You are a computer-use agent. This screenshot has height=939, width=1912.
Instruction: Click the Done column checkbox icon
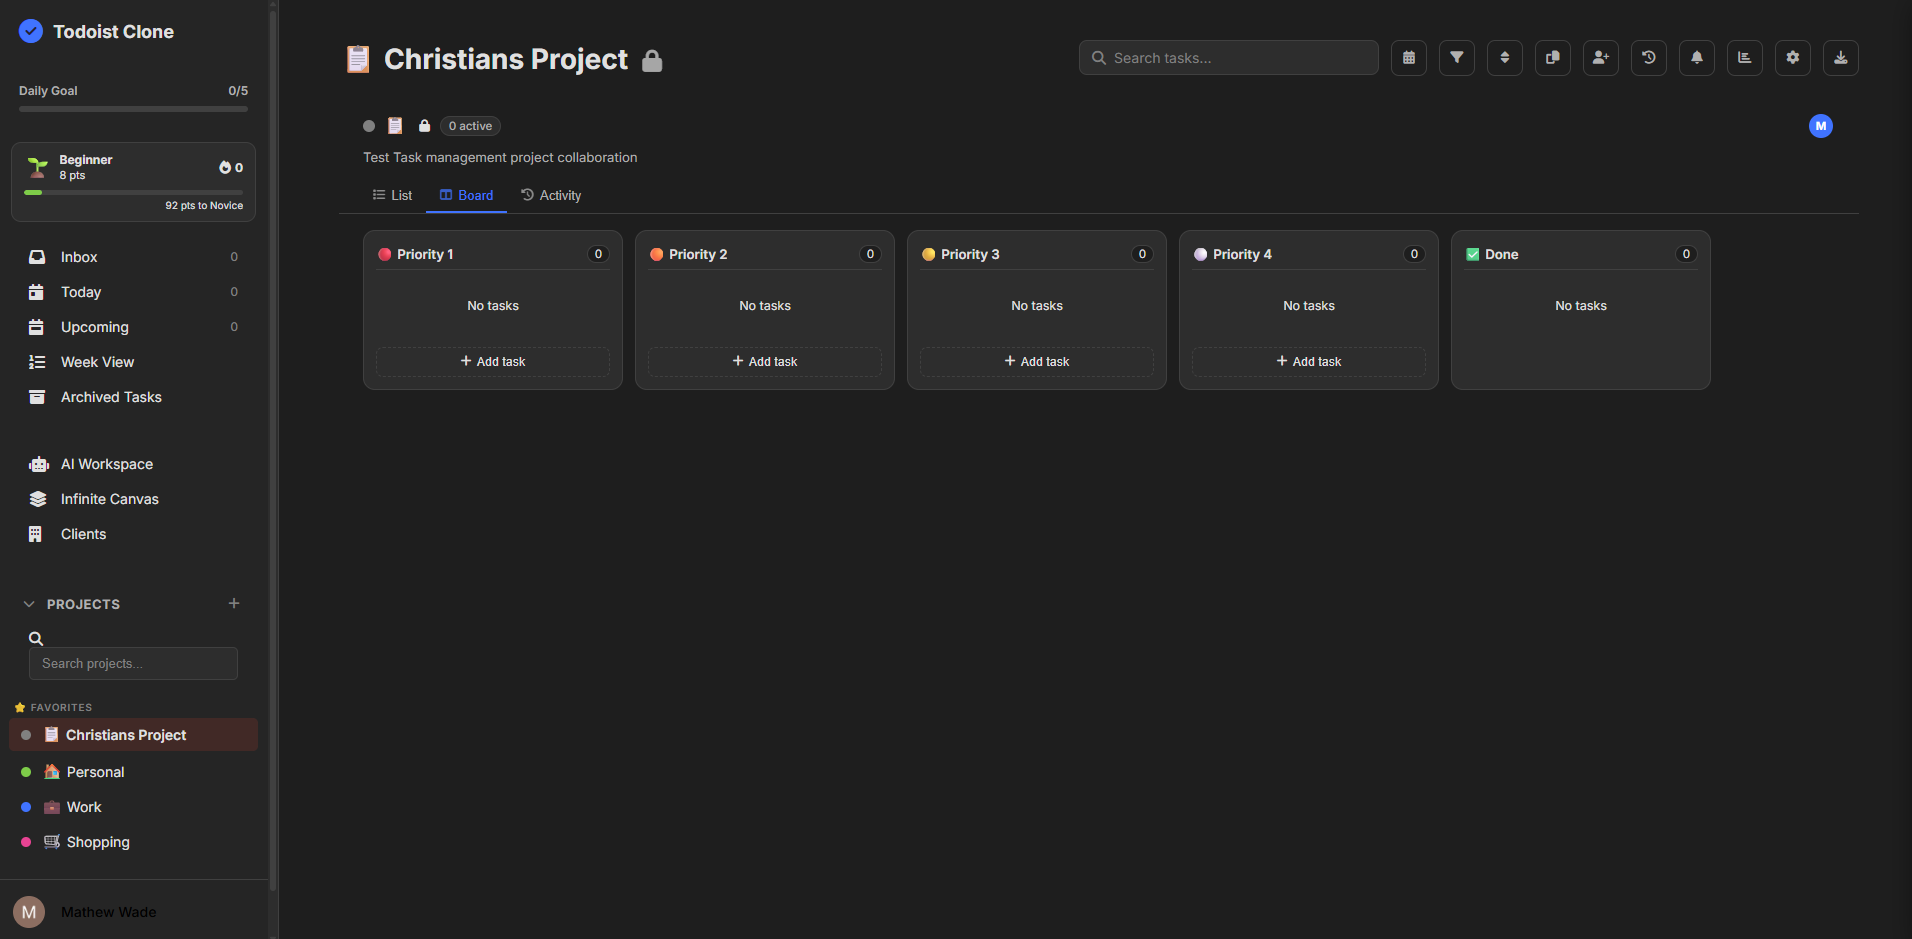point(1472,254)
